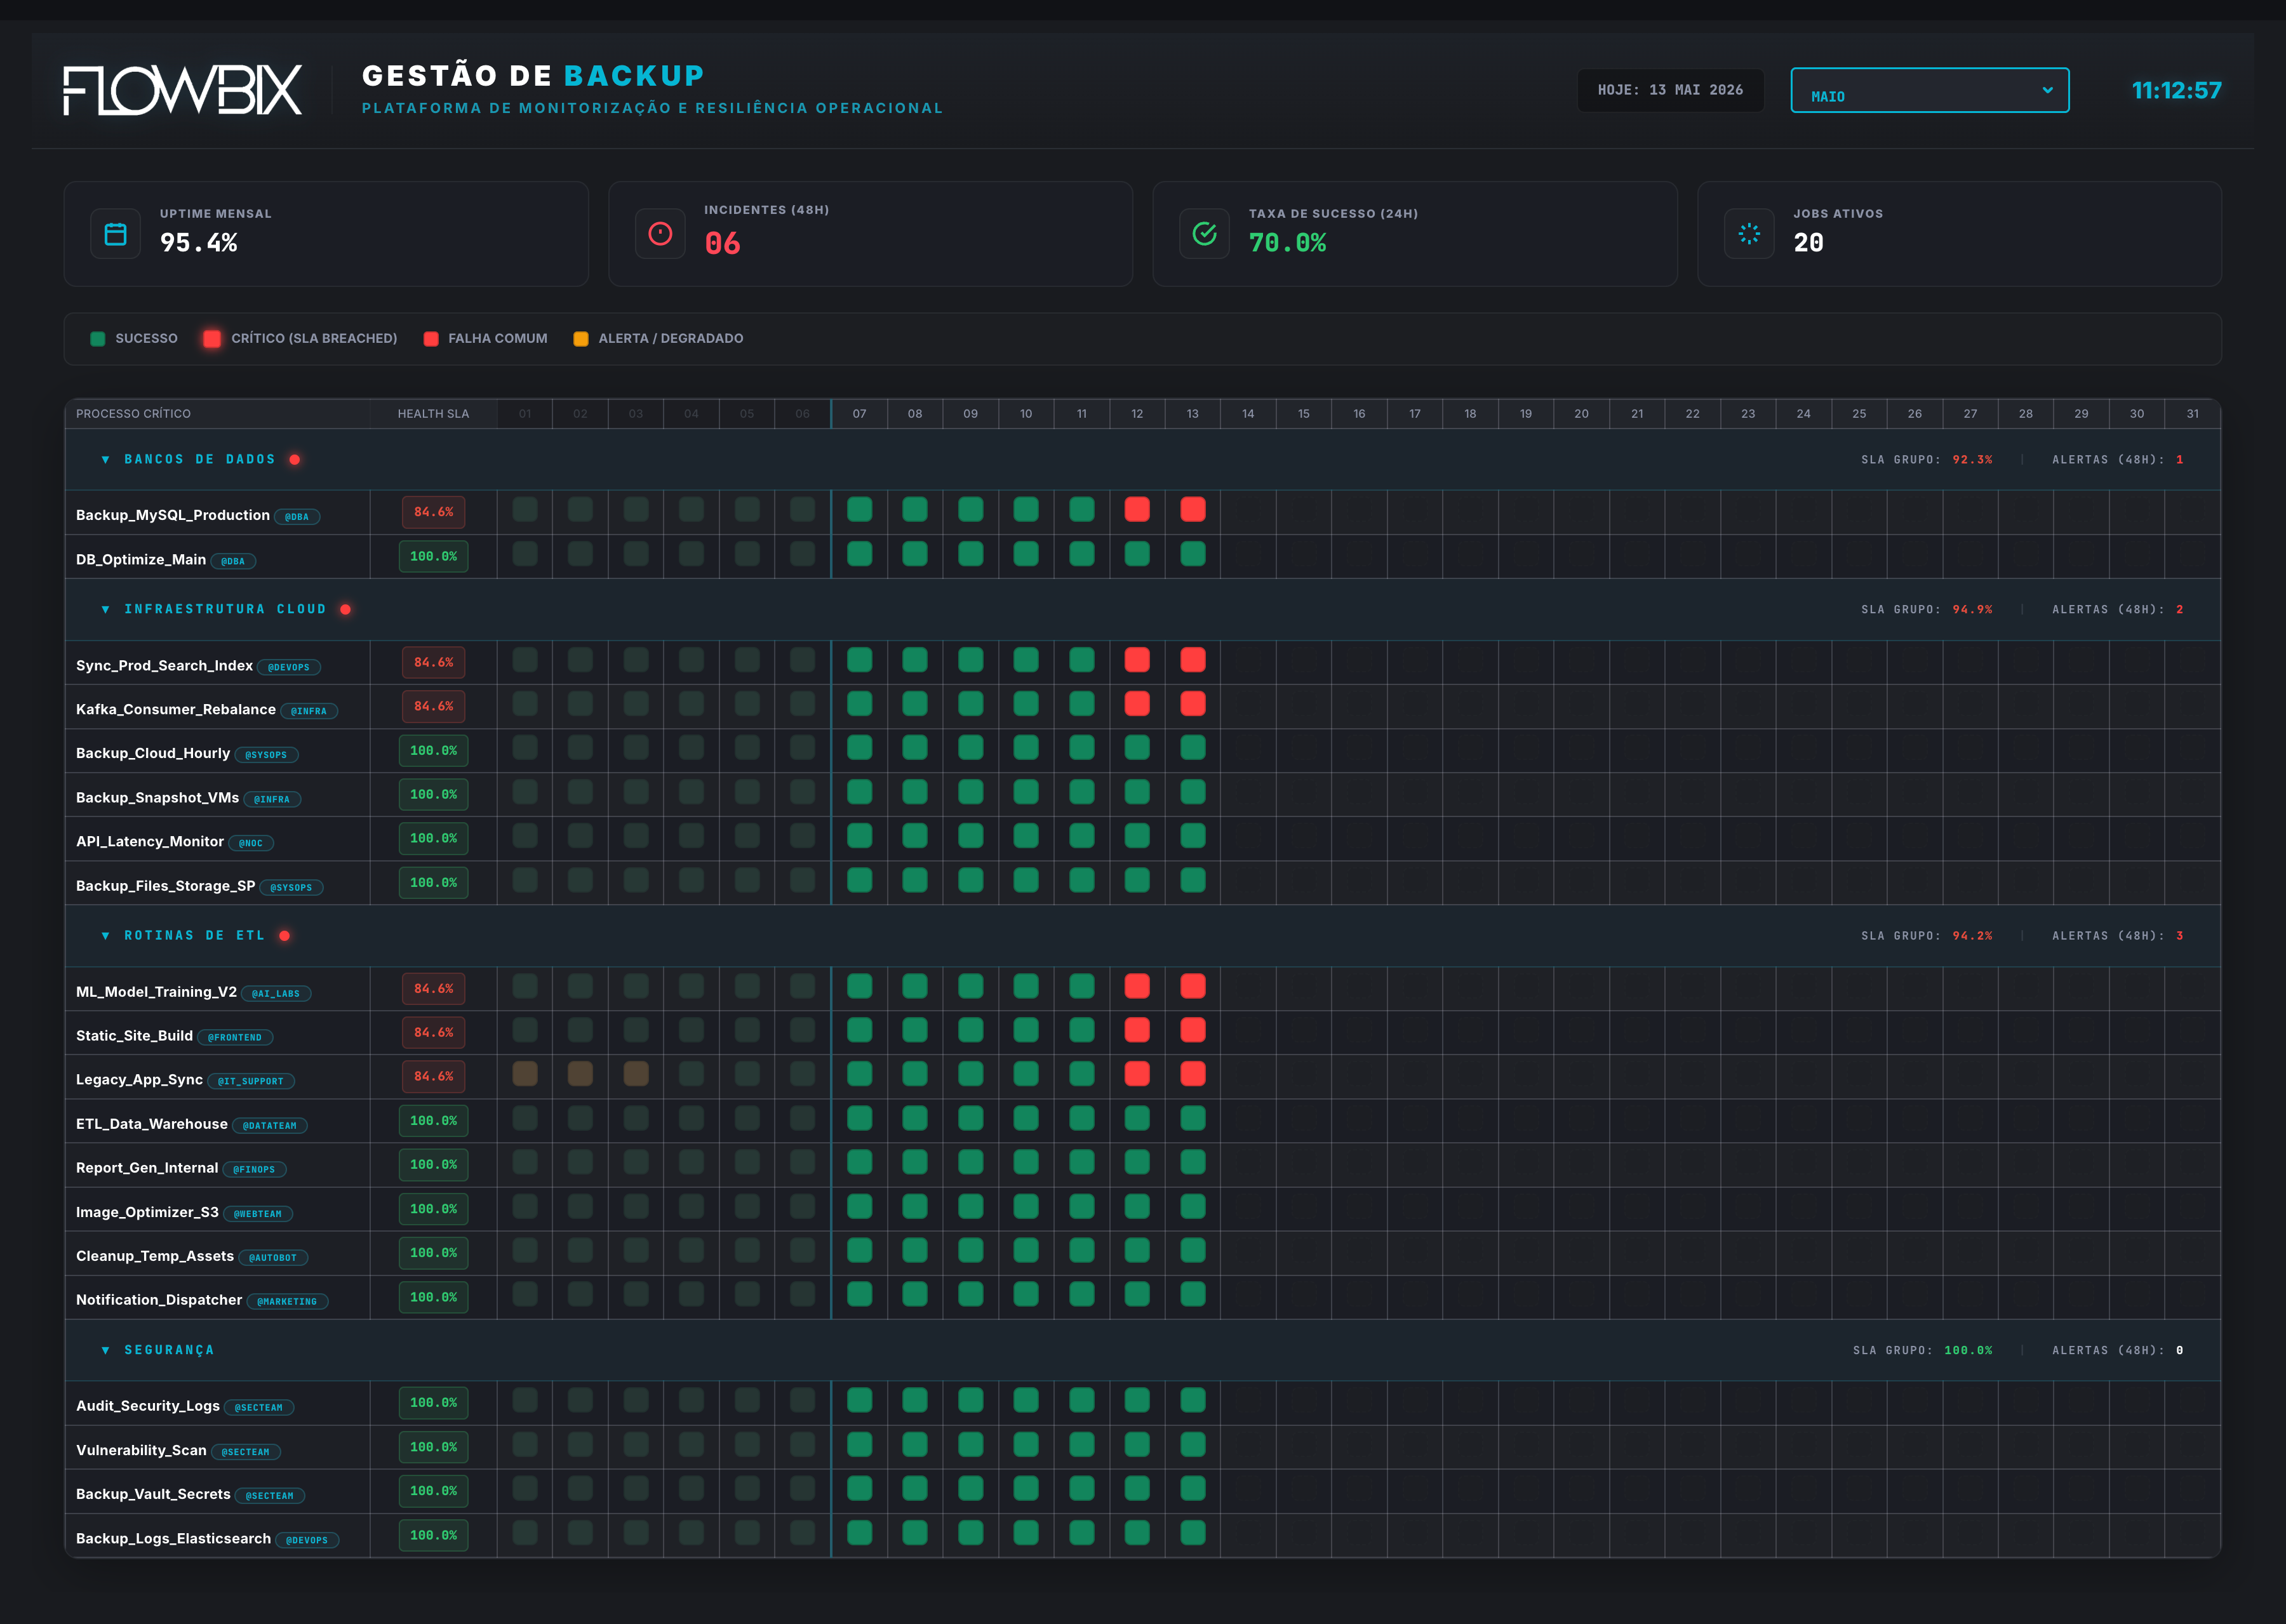
Task: Click Sync_Prod_Search_Index red status on day 12
Action: (1137, 660)
